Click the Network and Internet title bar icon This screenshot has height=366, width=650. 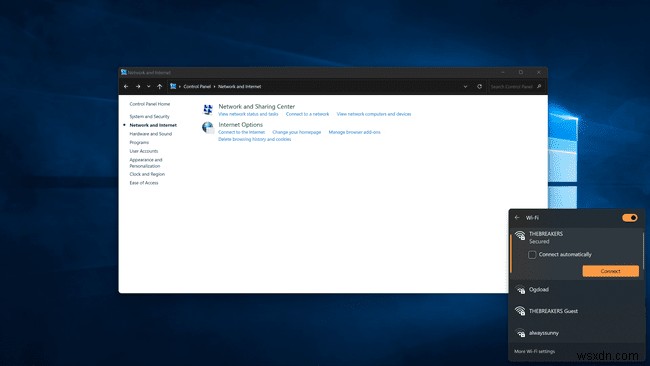[x=124, y=72]
